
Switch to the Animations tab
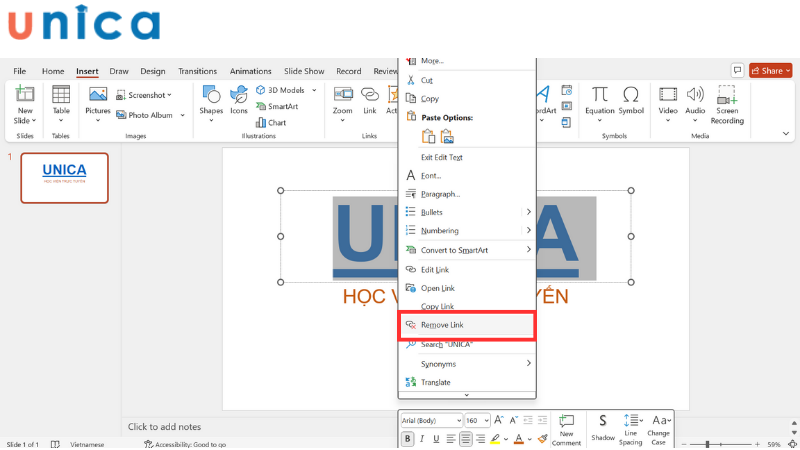tap(250, 71)
